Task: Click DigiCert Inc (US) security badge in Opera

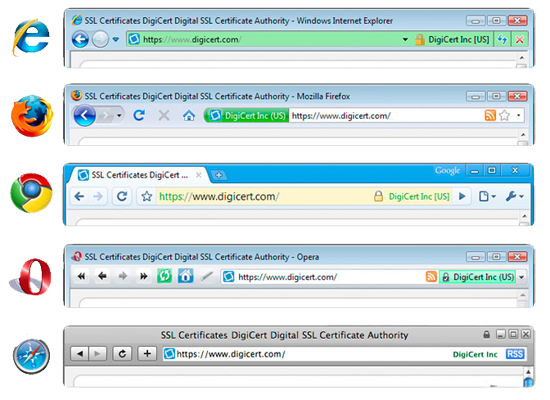Action: pos(477,277)
